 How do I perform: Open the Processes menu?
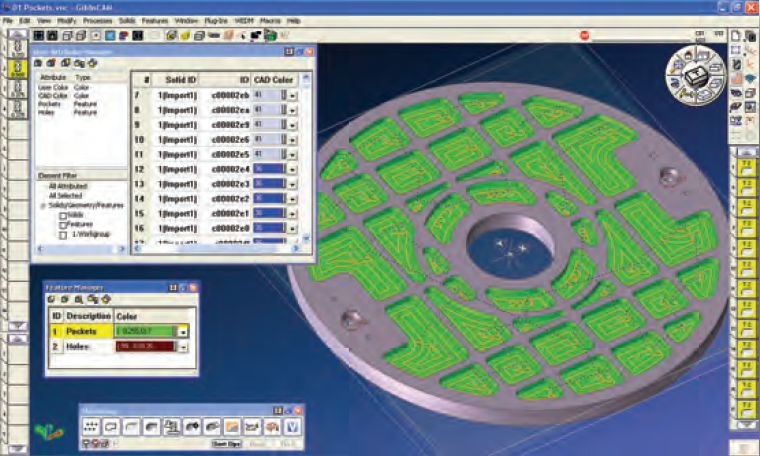coord(97,21)
